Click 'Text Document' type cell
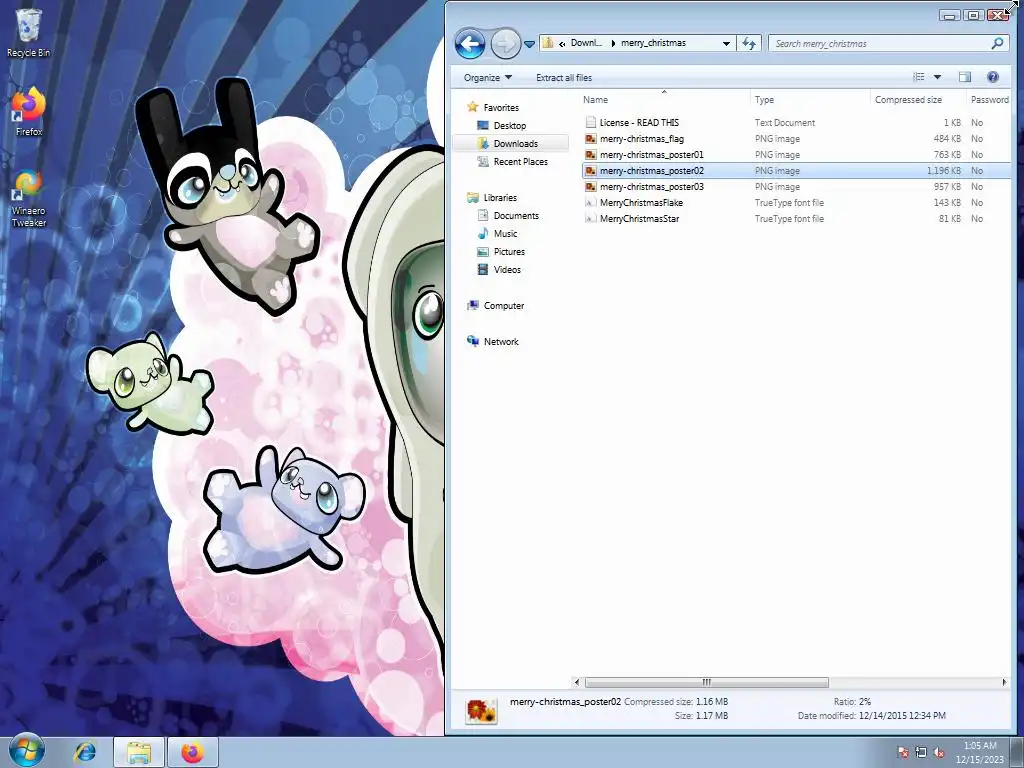Screen dimensions: 1024x768 [785, 122]
